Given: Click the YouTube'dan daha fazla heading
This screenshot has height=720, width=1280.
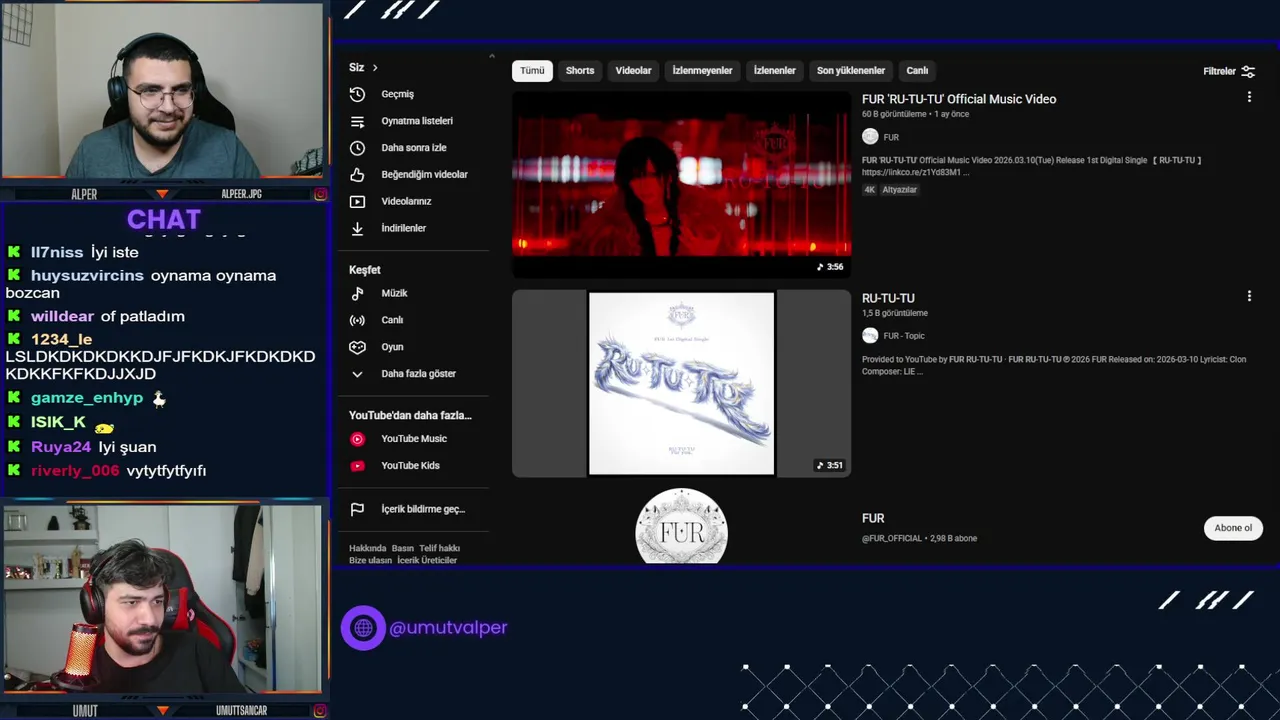Looking at the screenshot, I should (410, 415).
